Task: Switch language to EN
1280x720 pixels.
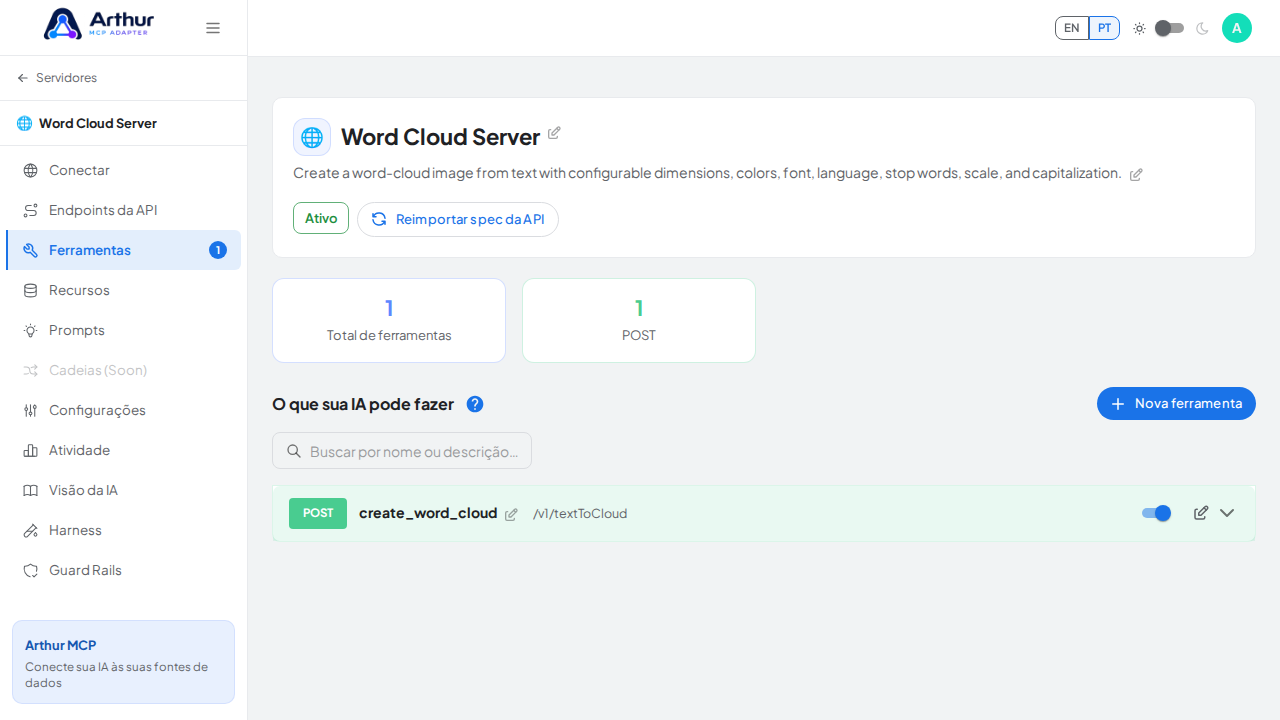Action: point(1072,28)
